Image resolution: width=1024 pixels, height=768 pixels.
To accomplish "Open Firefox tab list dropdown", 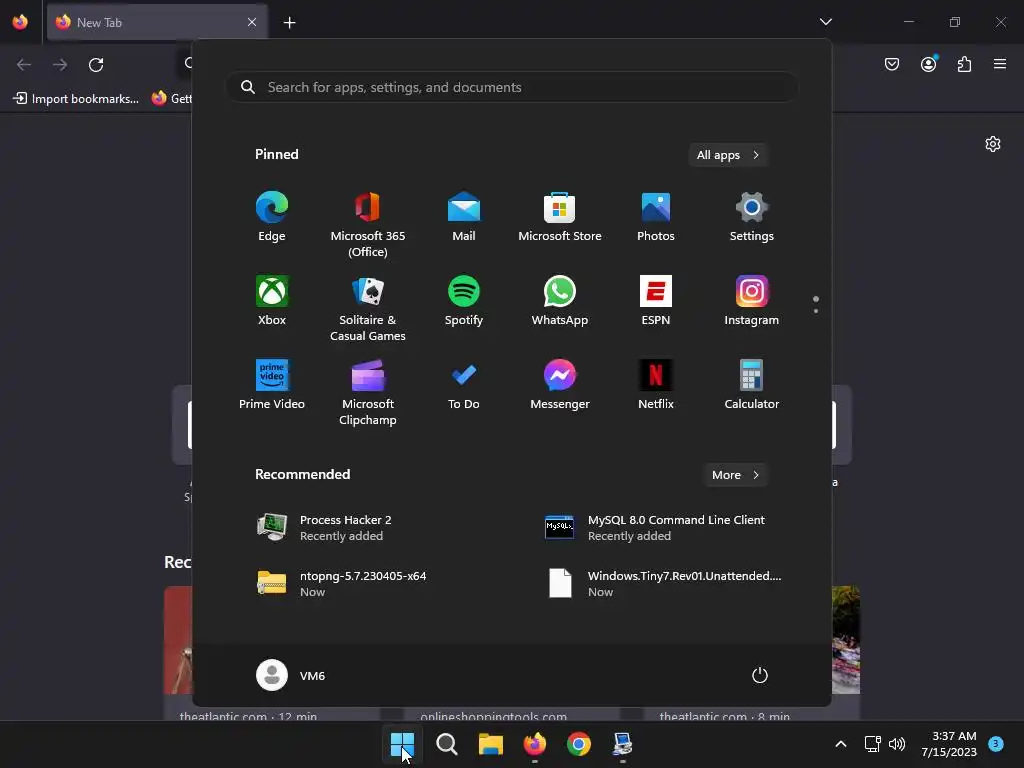I will [825, 22].
